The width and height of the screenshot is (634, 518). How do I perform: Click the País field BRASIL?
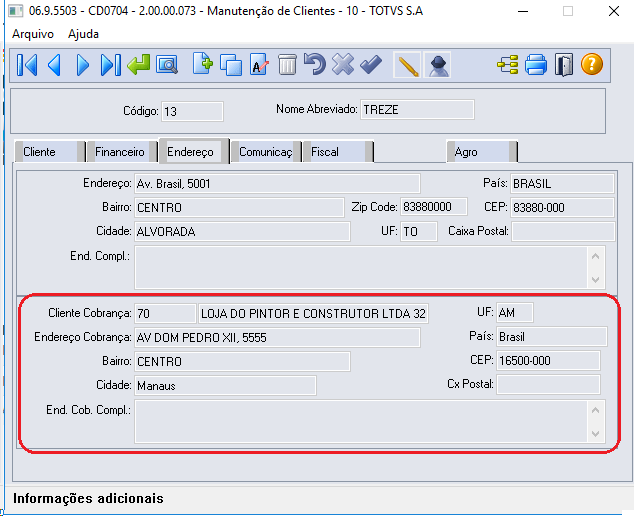pyautogui.click(x=562, y=184)
